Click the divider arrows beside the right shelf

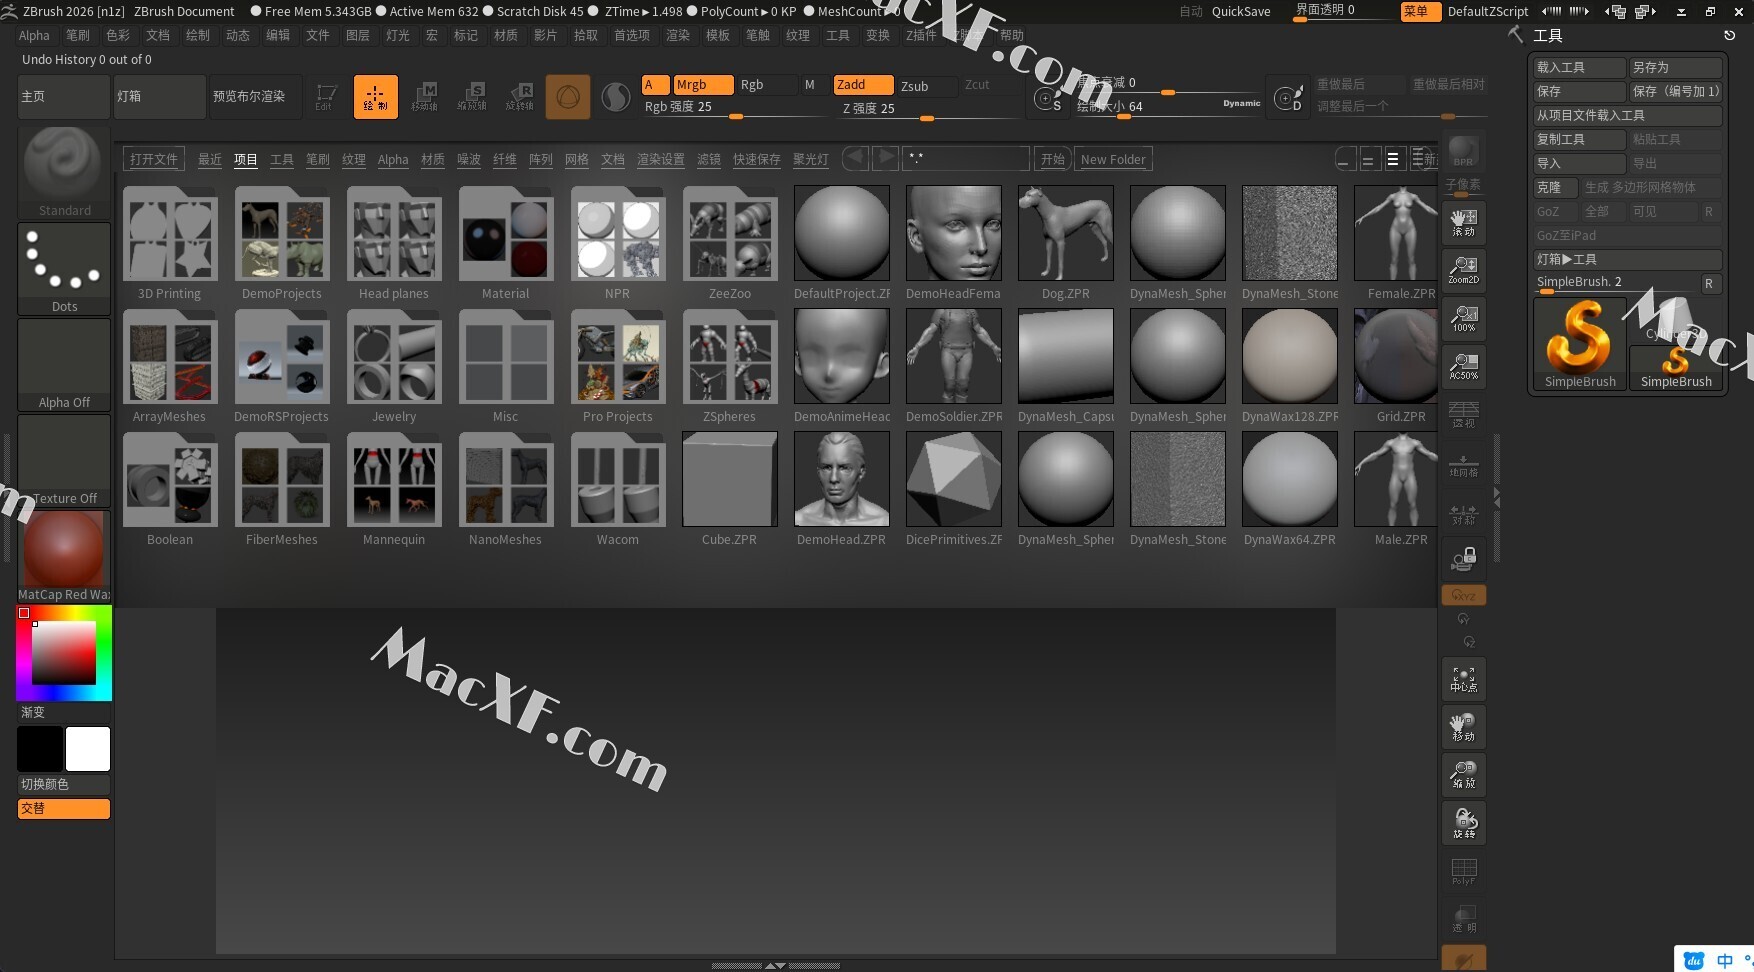pos(1496,495)
